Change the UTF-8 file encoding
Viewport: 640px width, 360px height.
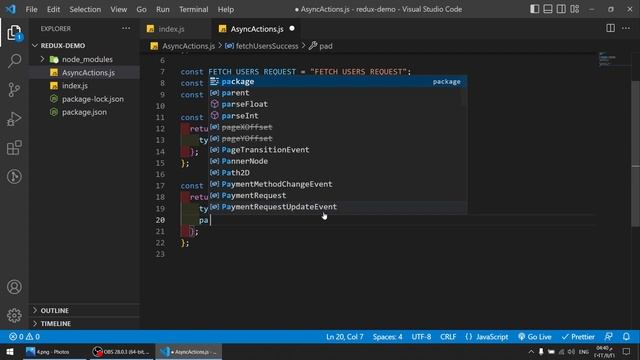421,337
